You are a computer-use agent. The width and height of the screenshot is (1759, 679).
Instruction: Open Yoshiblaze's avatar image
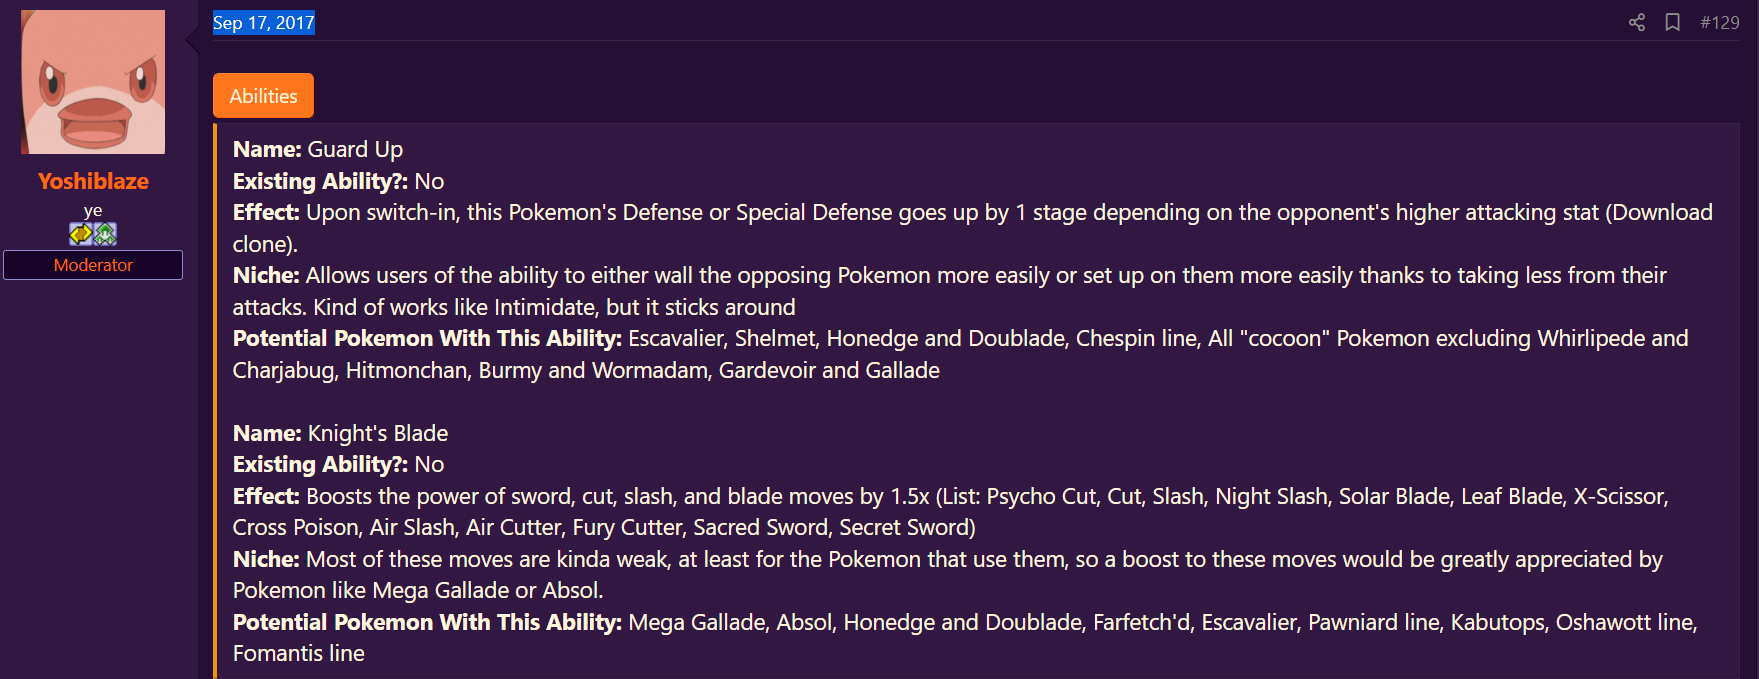coord(93,82)
